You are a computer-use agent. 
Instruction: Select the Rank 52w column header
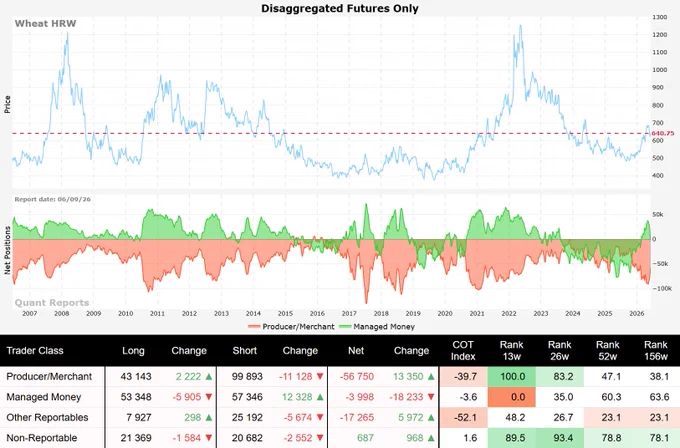[608, 350]
